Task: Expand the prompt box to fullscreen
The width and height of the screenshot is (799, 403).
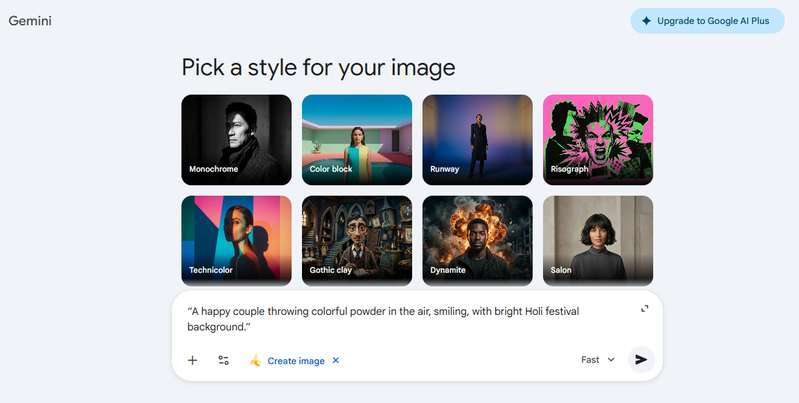Action: (x=645, y=309)
